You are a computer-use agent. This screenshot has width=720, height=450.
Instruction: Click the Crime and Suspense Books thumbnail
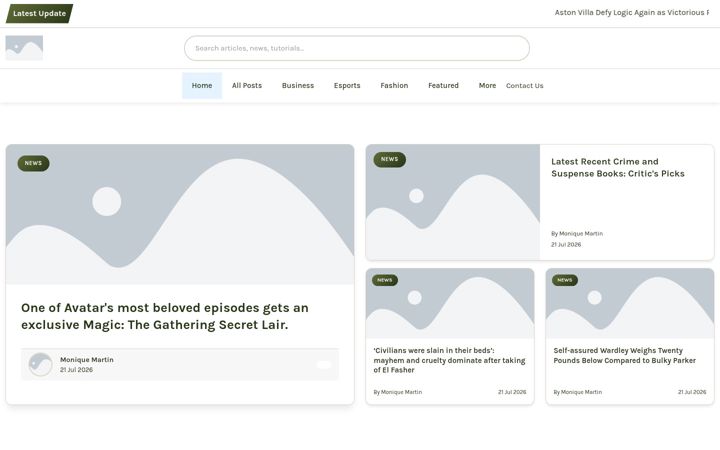[x=453, y=202]
